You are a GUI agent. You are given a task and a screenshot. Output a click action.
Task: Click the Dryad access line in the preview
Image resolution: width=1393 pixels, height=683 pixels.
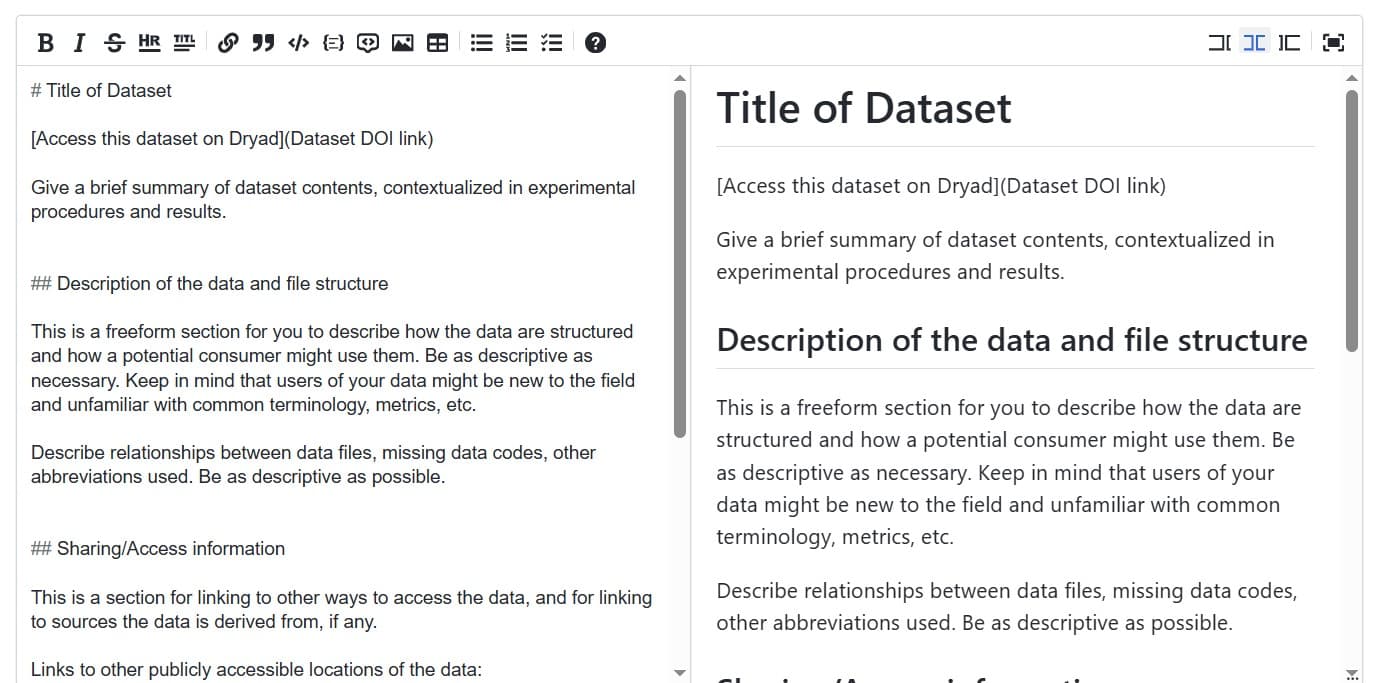941,186
